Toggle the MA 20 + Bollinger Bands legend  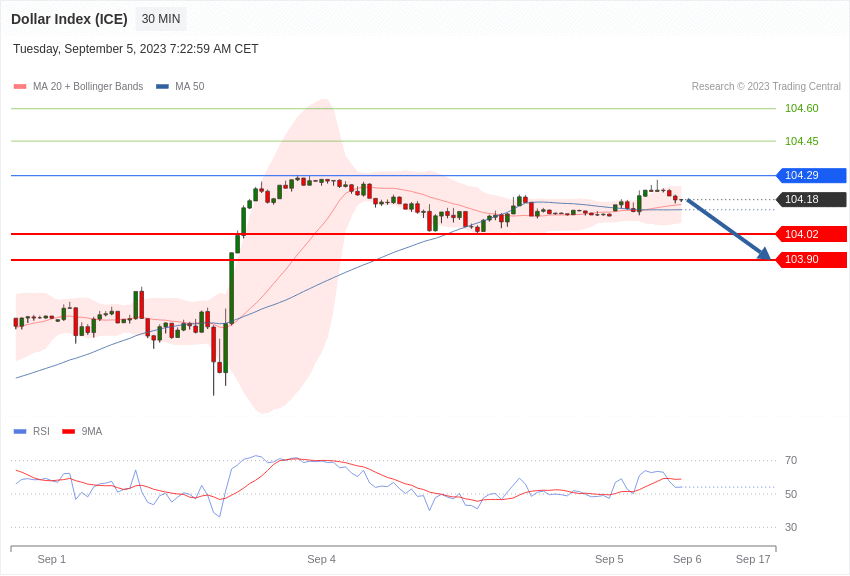click(x=78, y=86)
